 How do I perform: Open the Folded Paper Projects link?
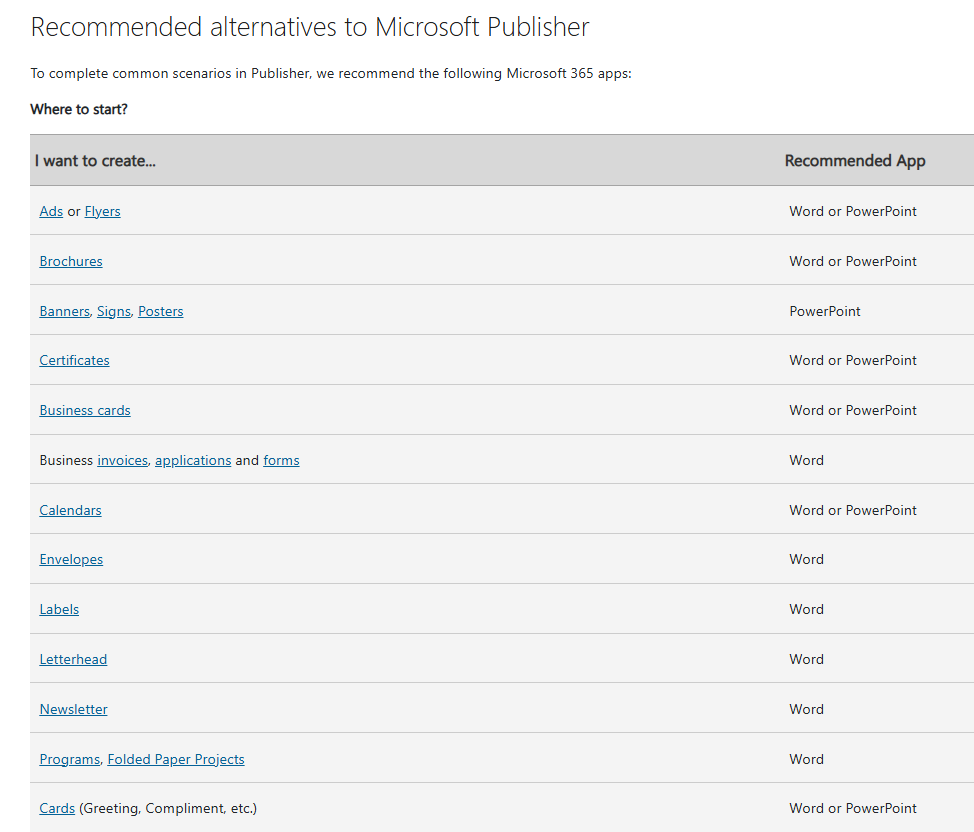[x=176, y=759]
